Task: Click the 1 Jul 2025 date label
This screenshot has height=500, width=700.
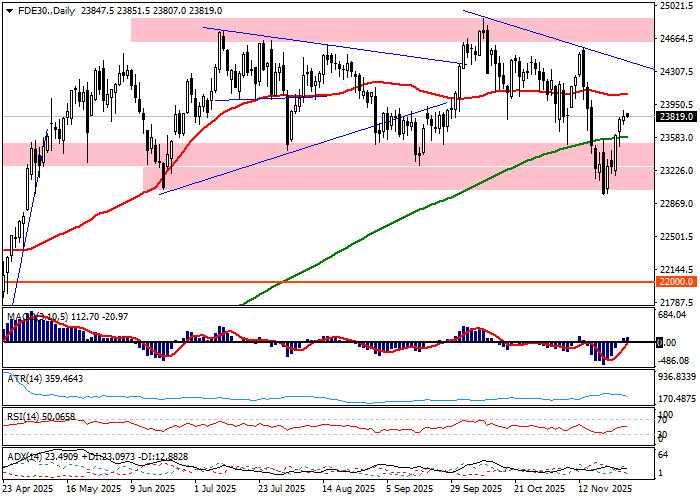Action: (213, 490)
